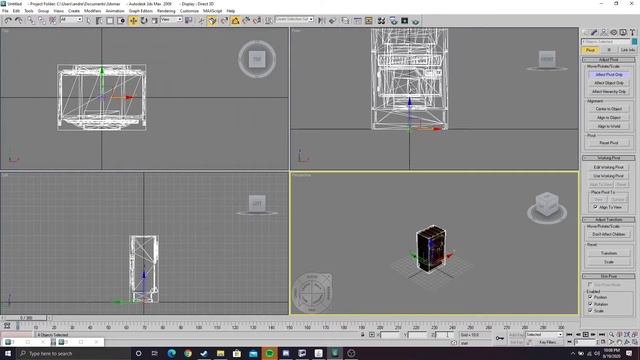640x360 pixels.
Task: Uncheck the Scale checkbox under Enabled
Action: [x=590, y=311]
